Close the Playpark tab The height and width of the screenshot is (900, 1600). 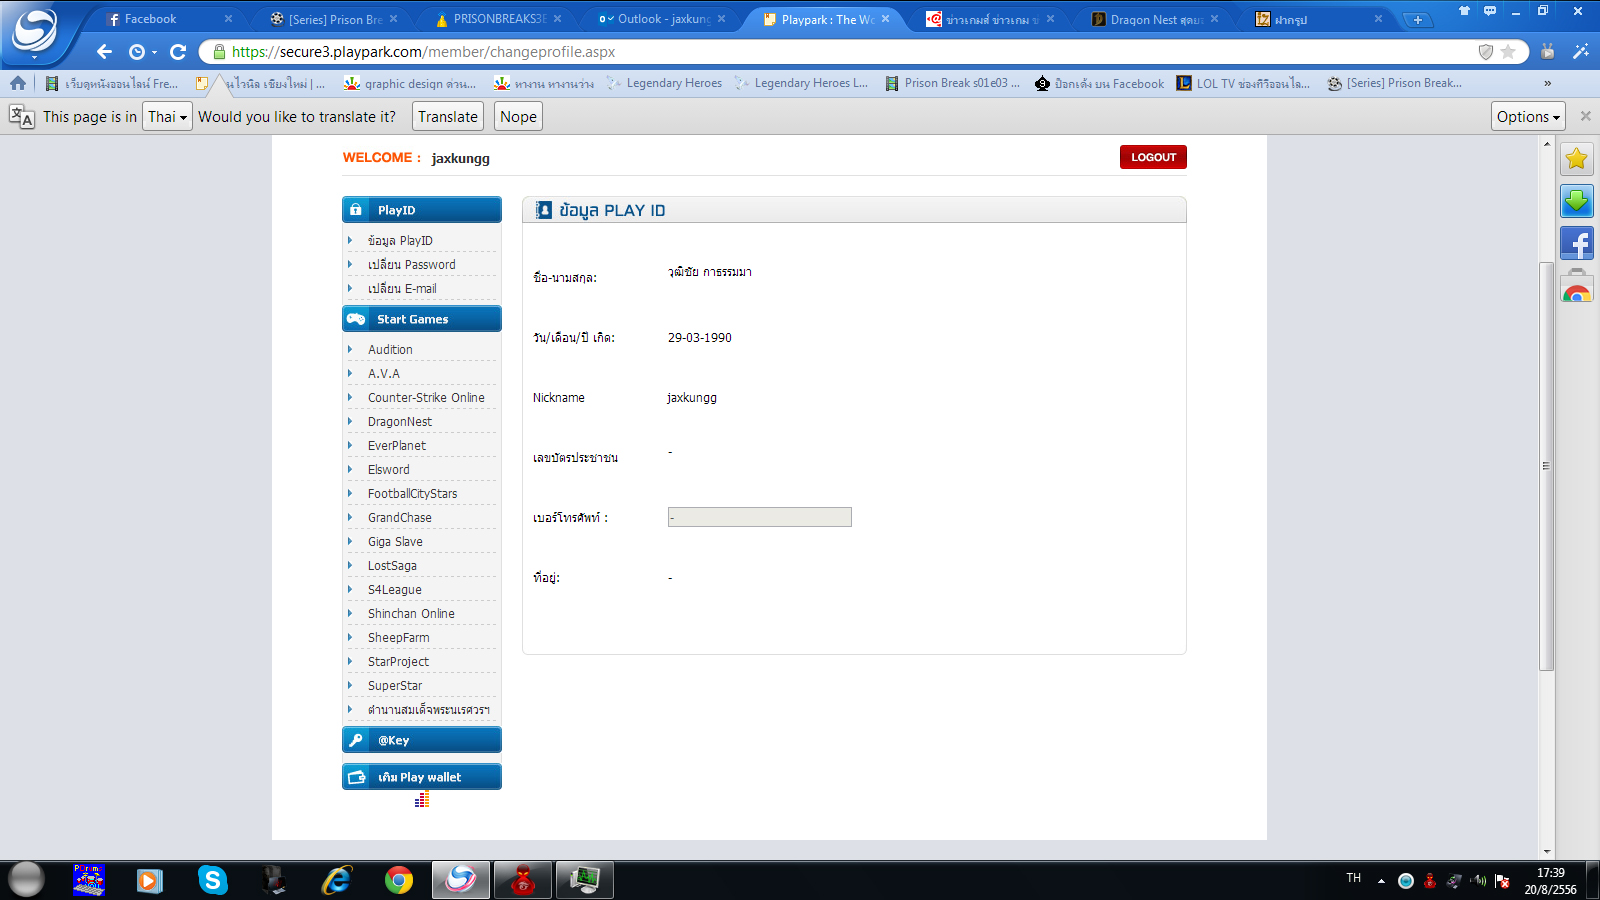point(885,19)
